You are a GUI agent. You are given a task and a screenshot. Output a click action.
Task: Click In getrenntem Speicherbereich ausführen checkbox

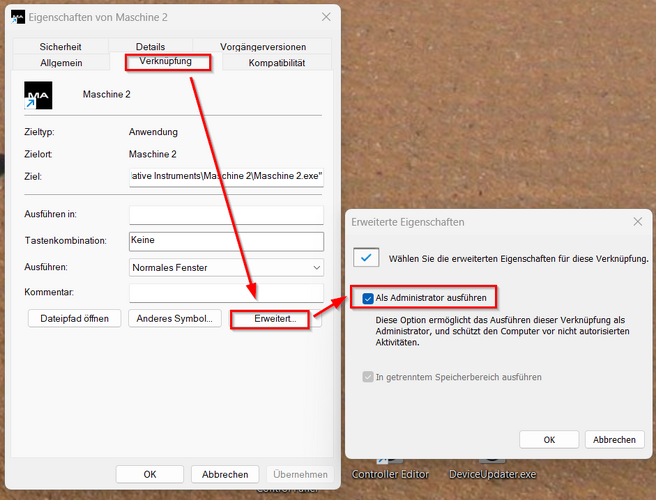coord(368,377)
